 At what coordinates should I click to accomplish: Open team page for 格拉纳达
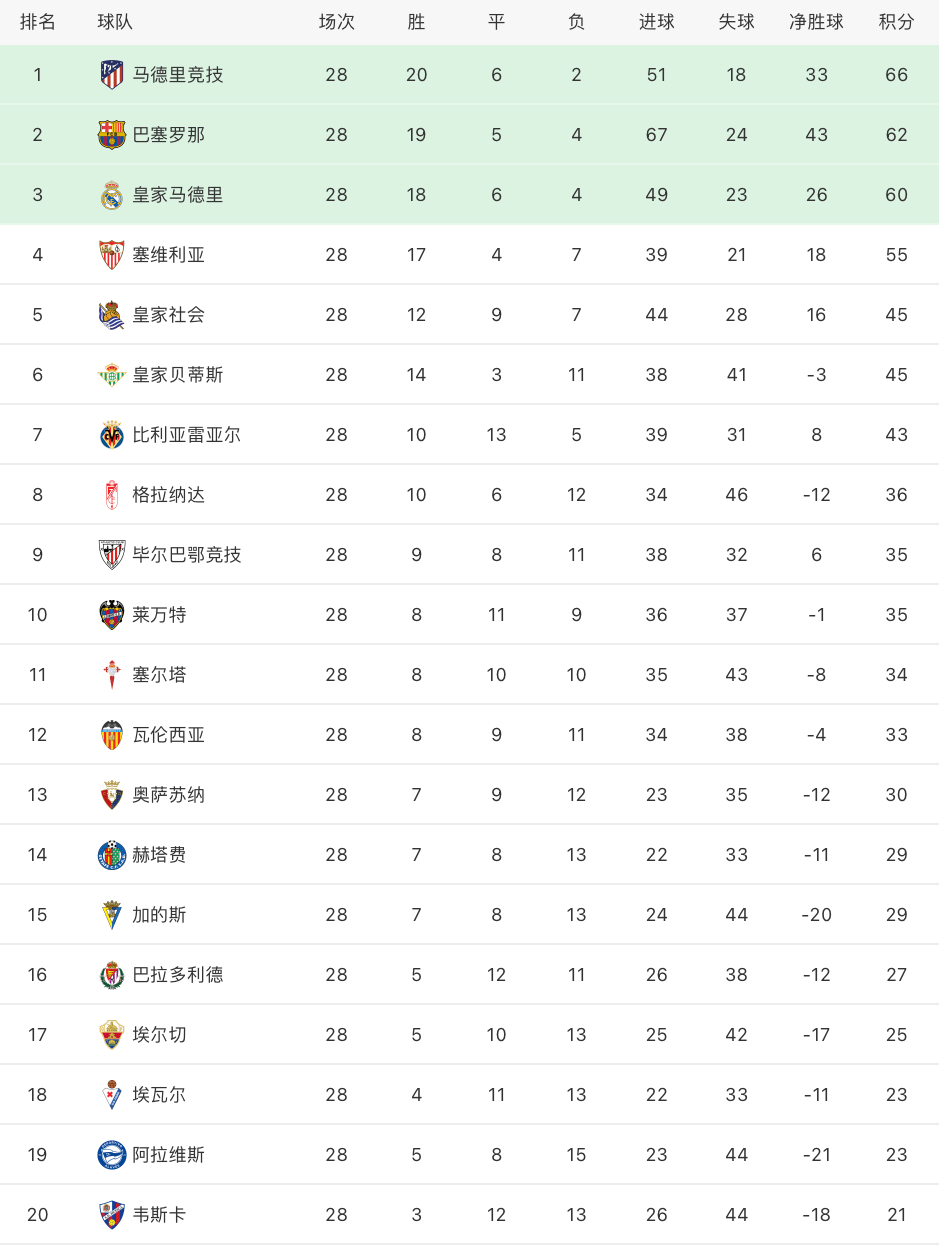click(169, 494)
